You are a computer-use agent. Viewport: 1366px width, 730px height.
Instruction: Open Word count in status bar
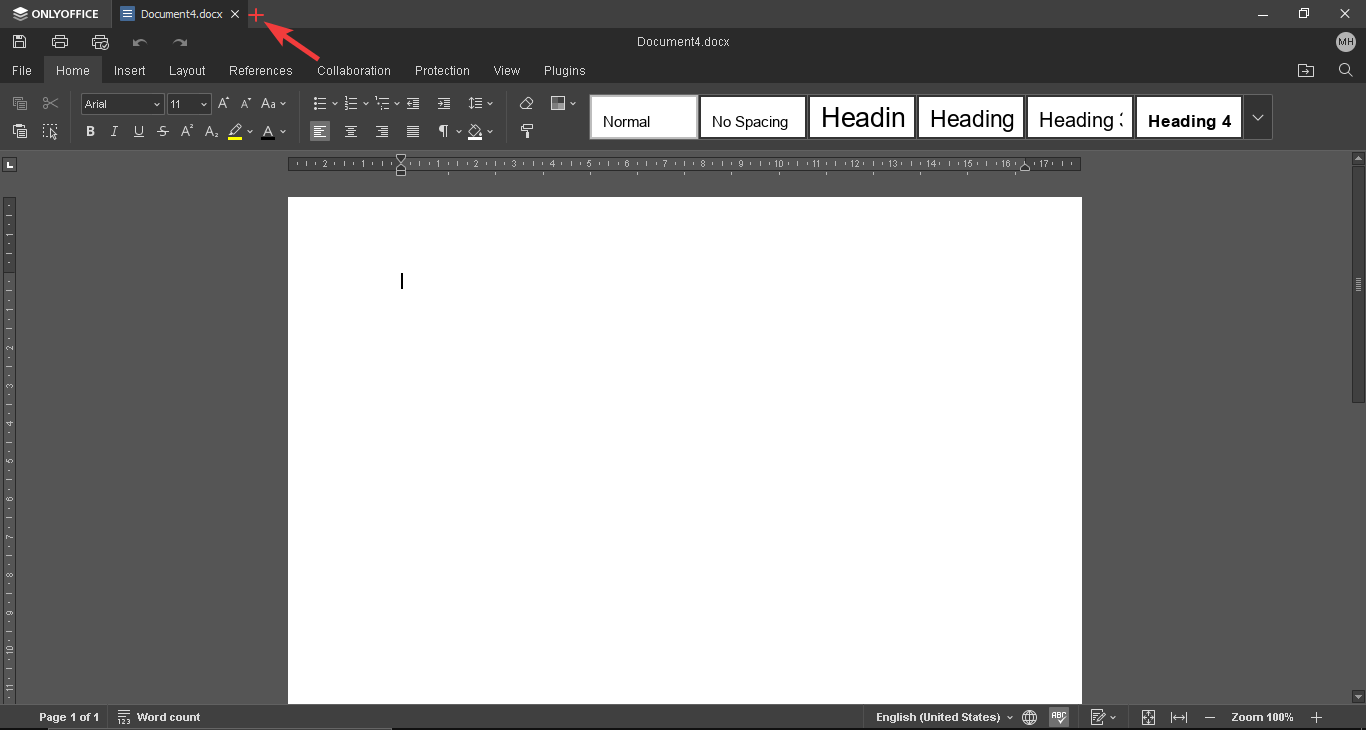point(159,717)
